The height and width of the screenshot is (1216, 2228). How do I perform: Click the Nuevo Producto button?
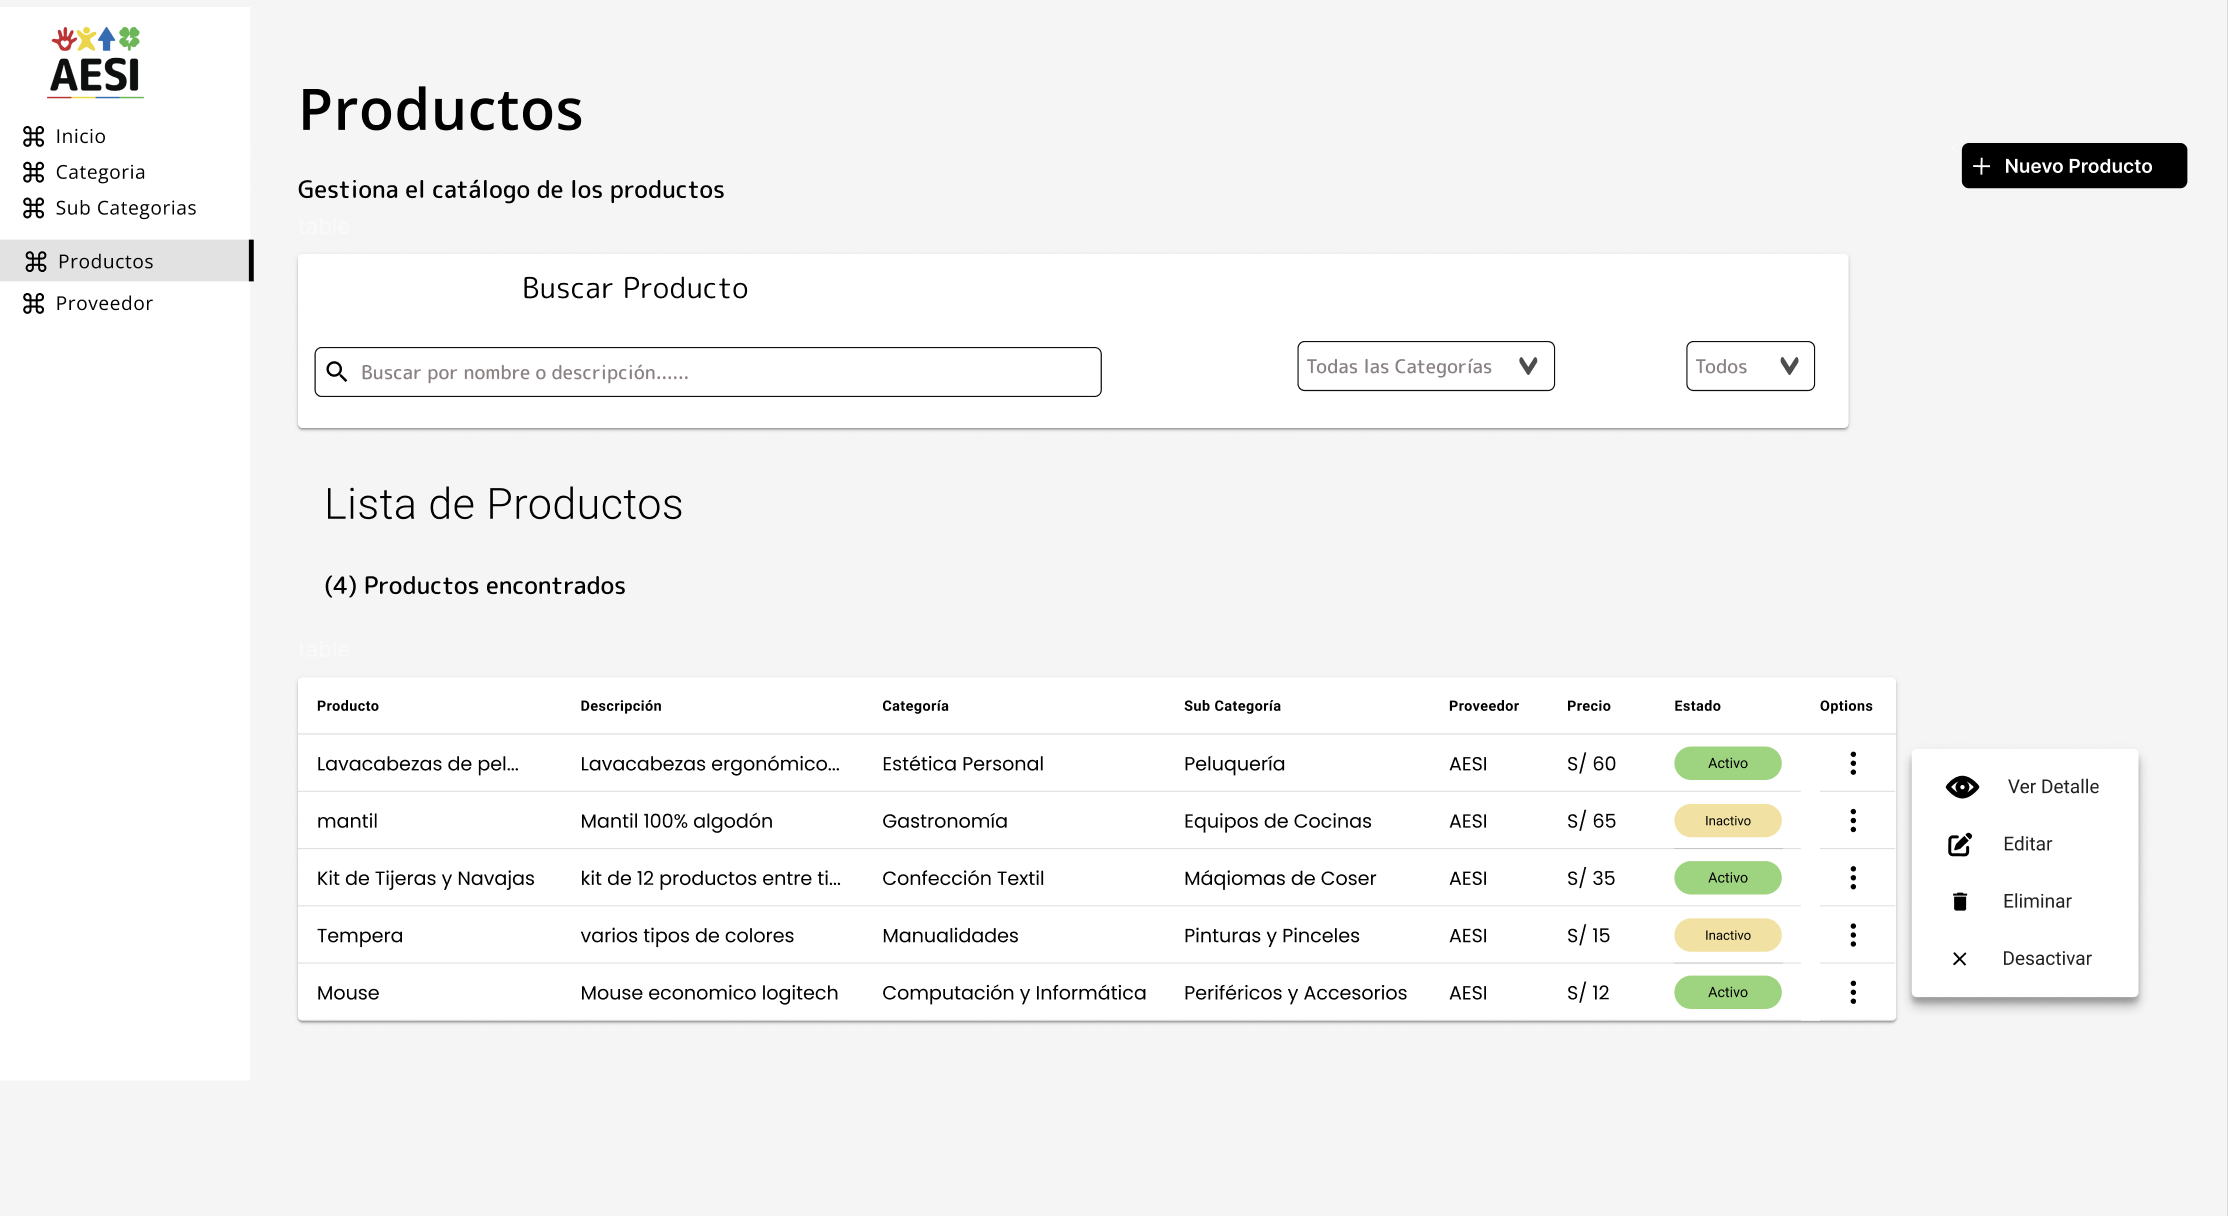[x=2074, y=166]
